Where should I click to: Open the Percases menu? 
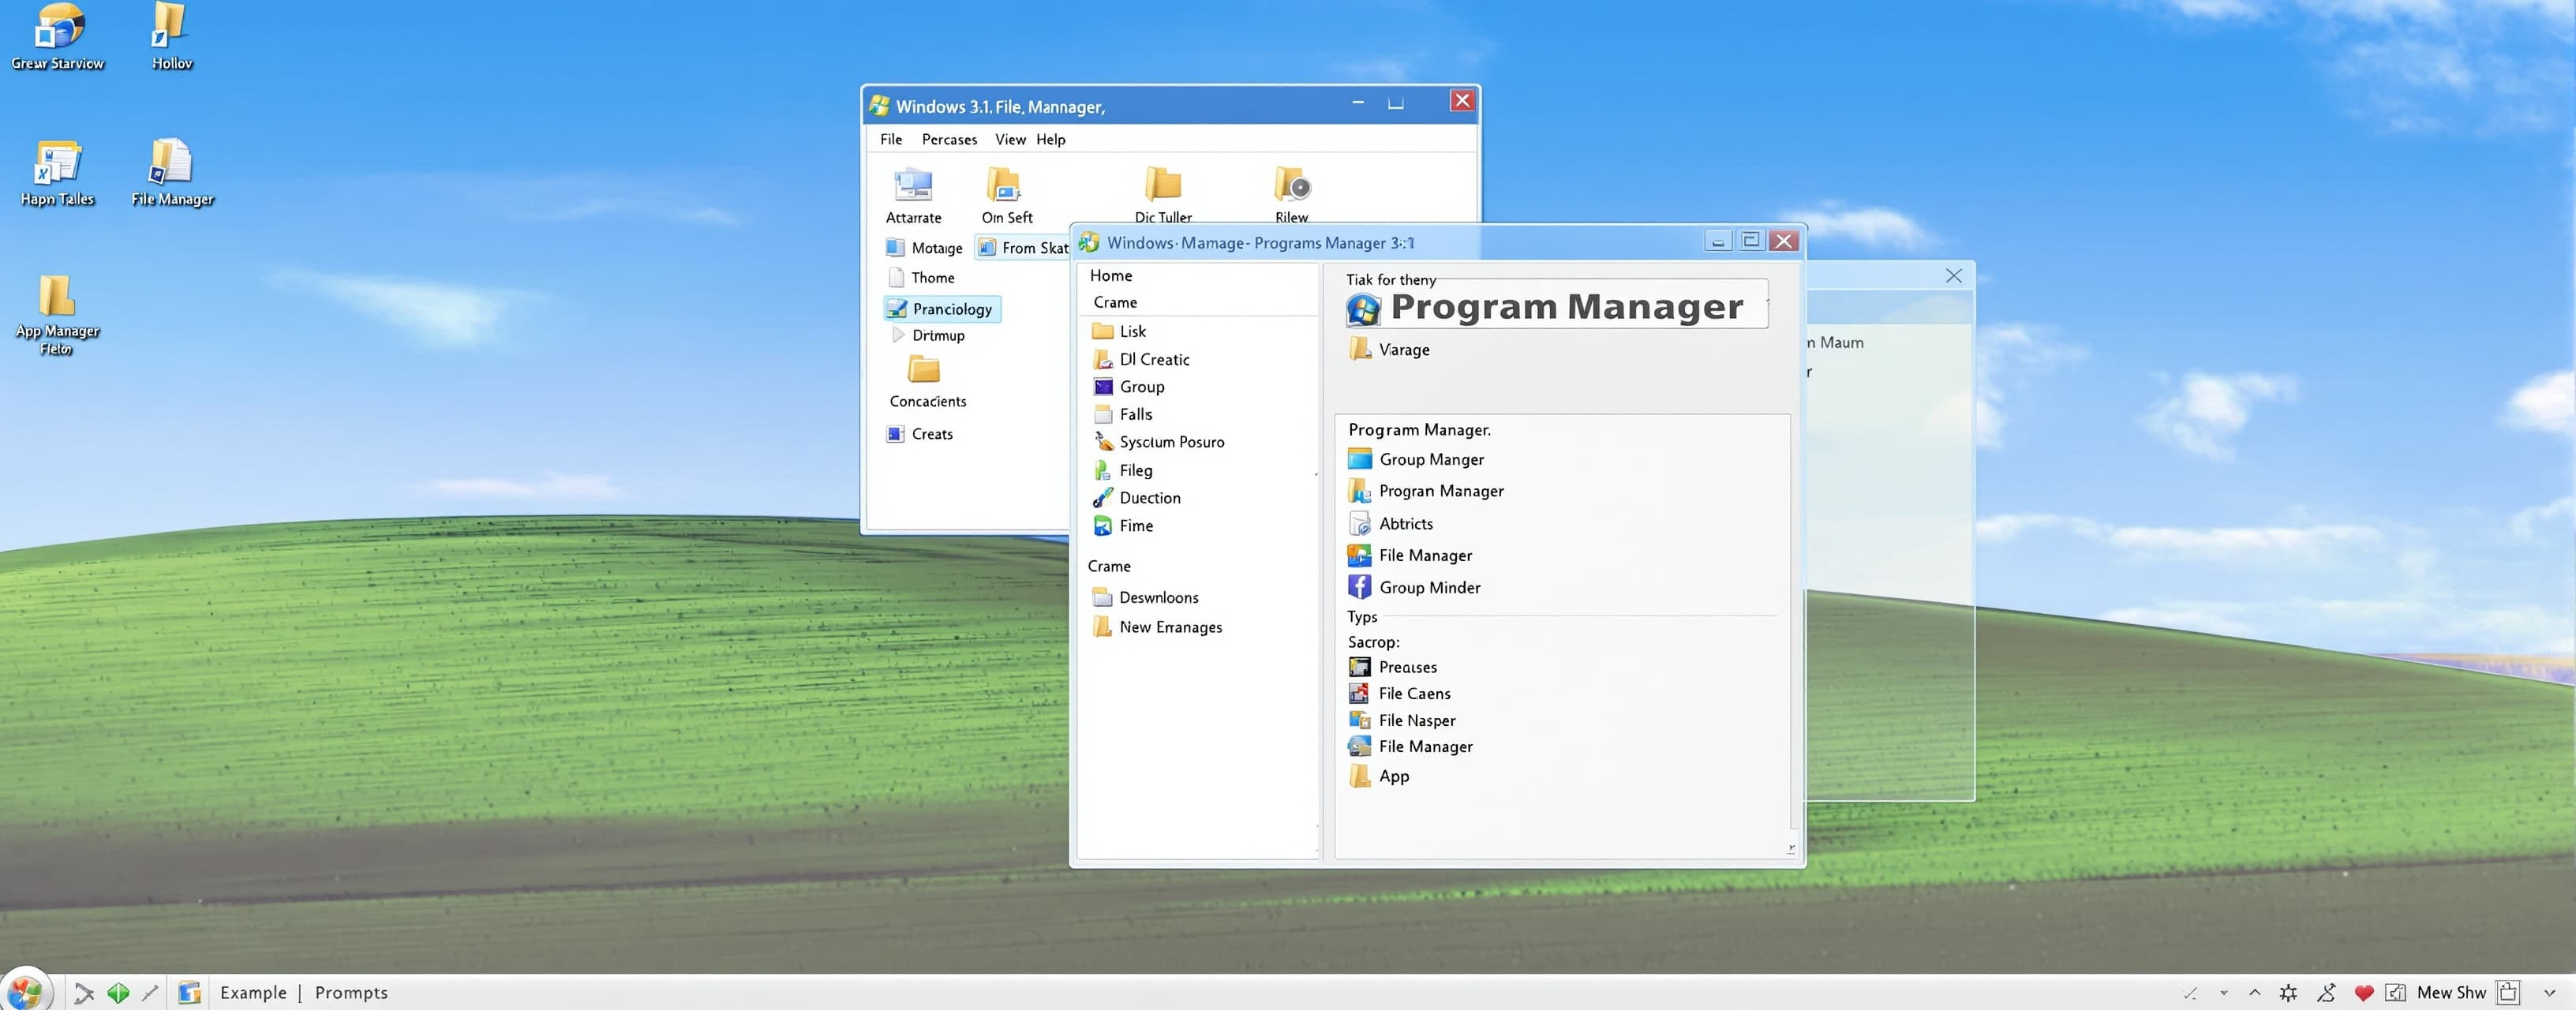(x=949, y=139)
